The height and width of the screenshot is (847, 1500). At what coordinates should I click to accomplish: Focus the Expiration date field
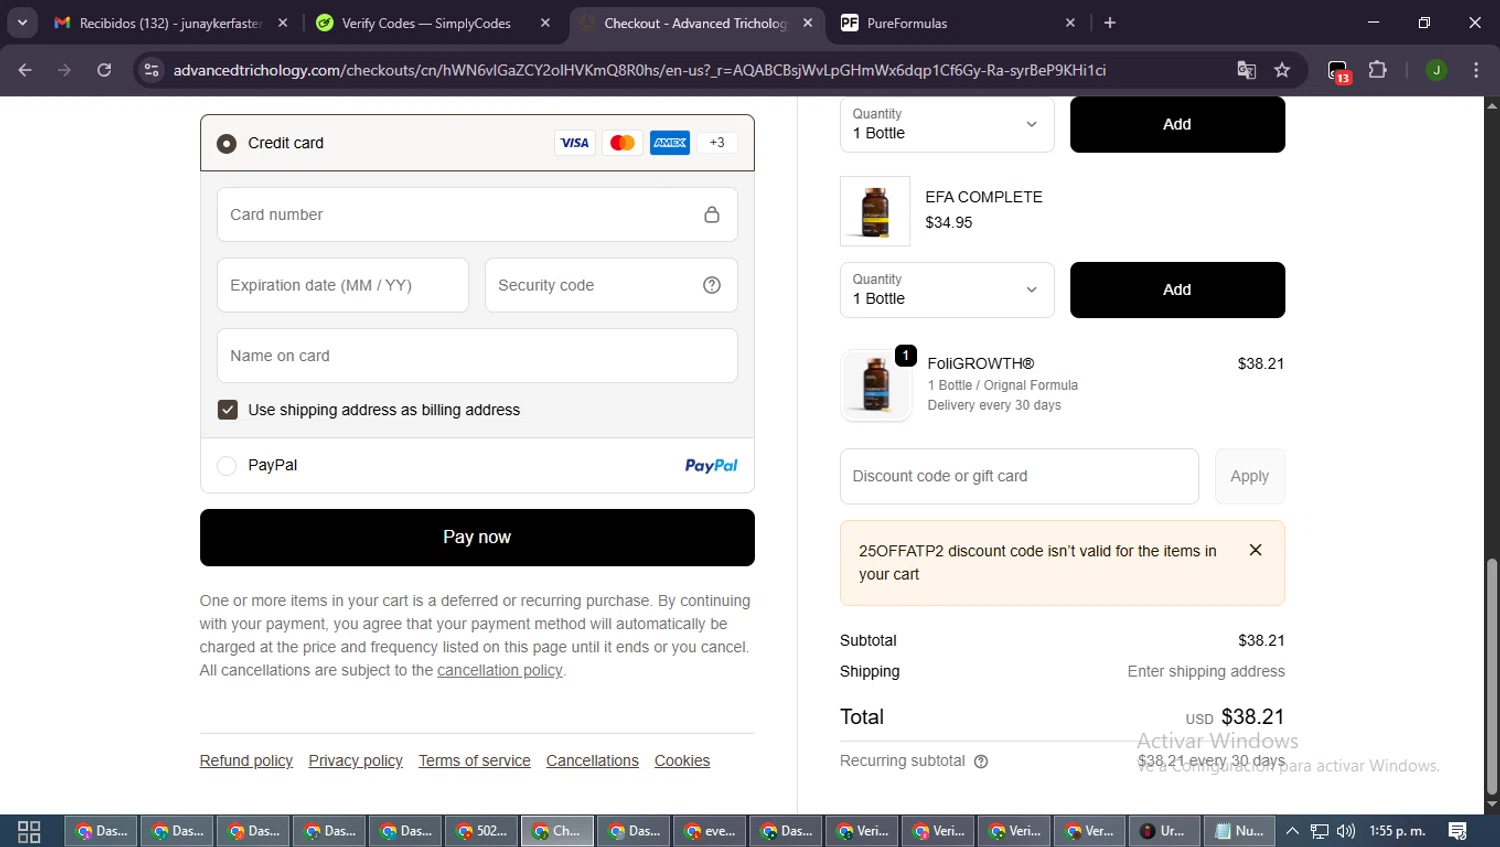click(343, 285)
